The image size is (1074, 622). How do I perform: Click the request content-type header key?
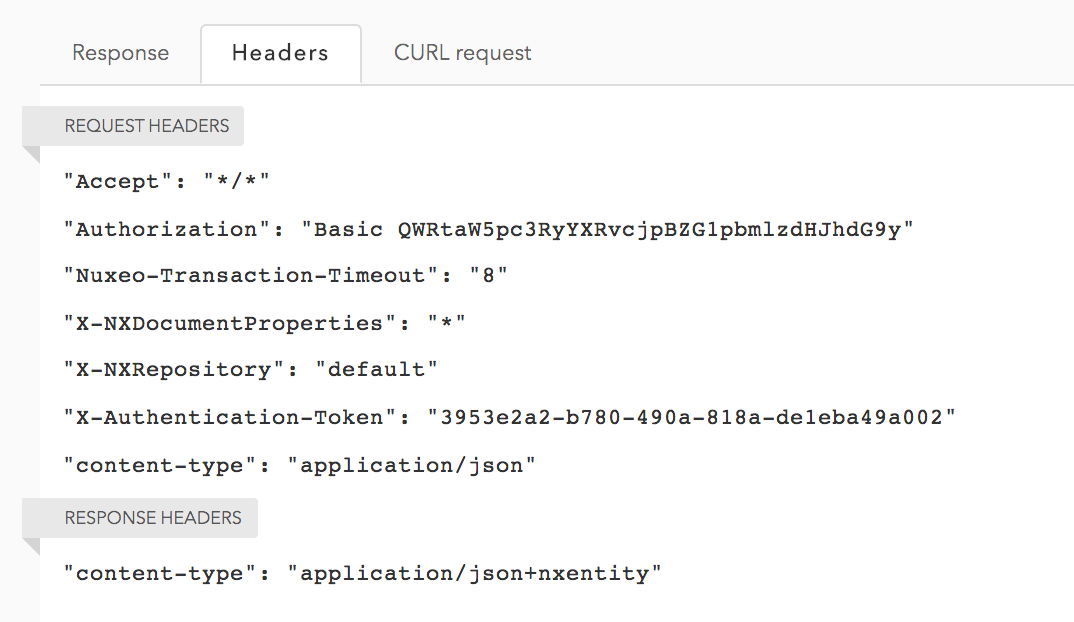point(160,466)
